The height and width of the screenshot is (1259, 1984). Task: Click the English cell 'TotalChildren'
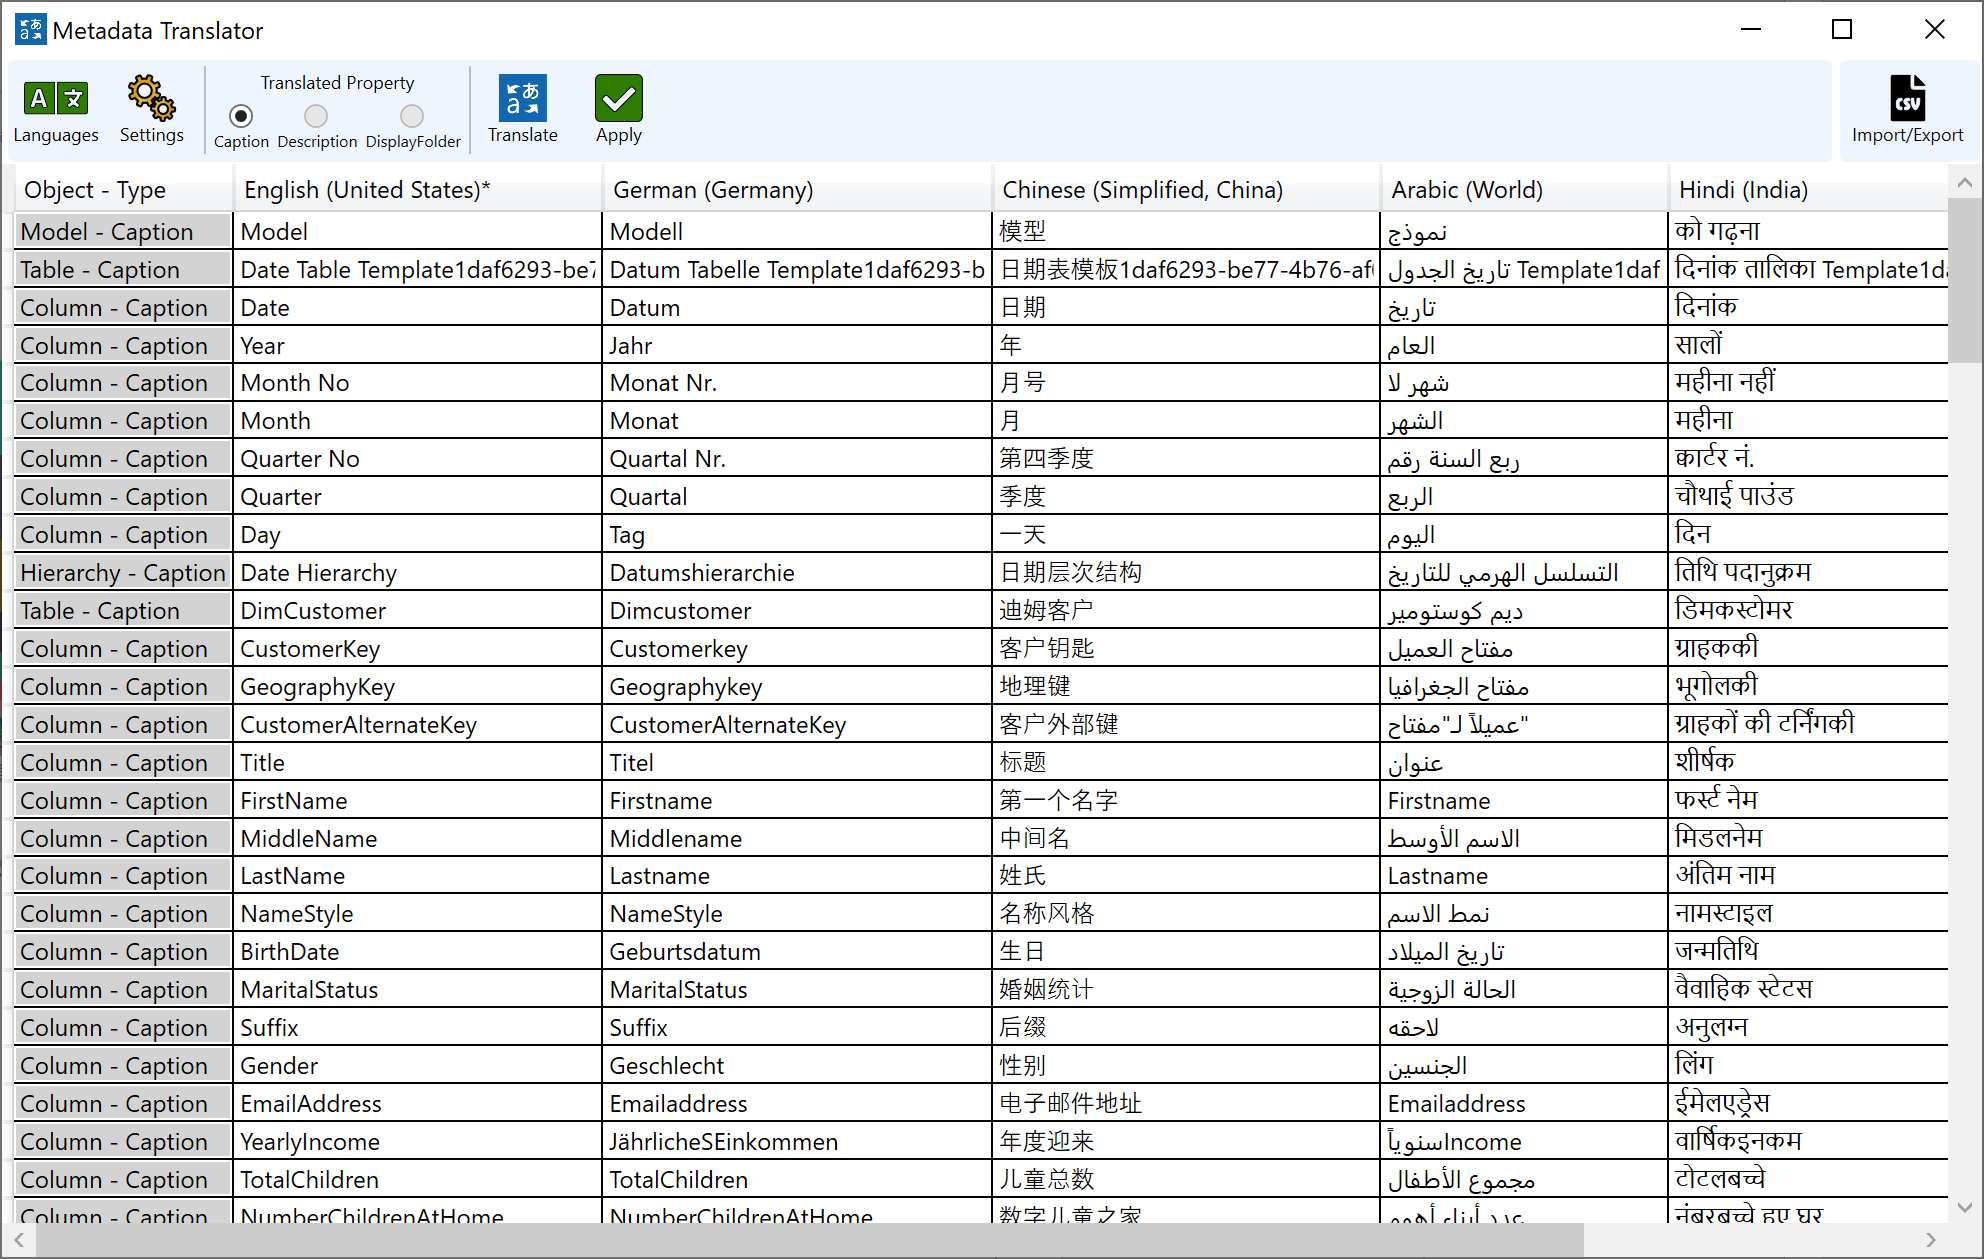click(418, 1179)
